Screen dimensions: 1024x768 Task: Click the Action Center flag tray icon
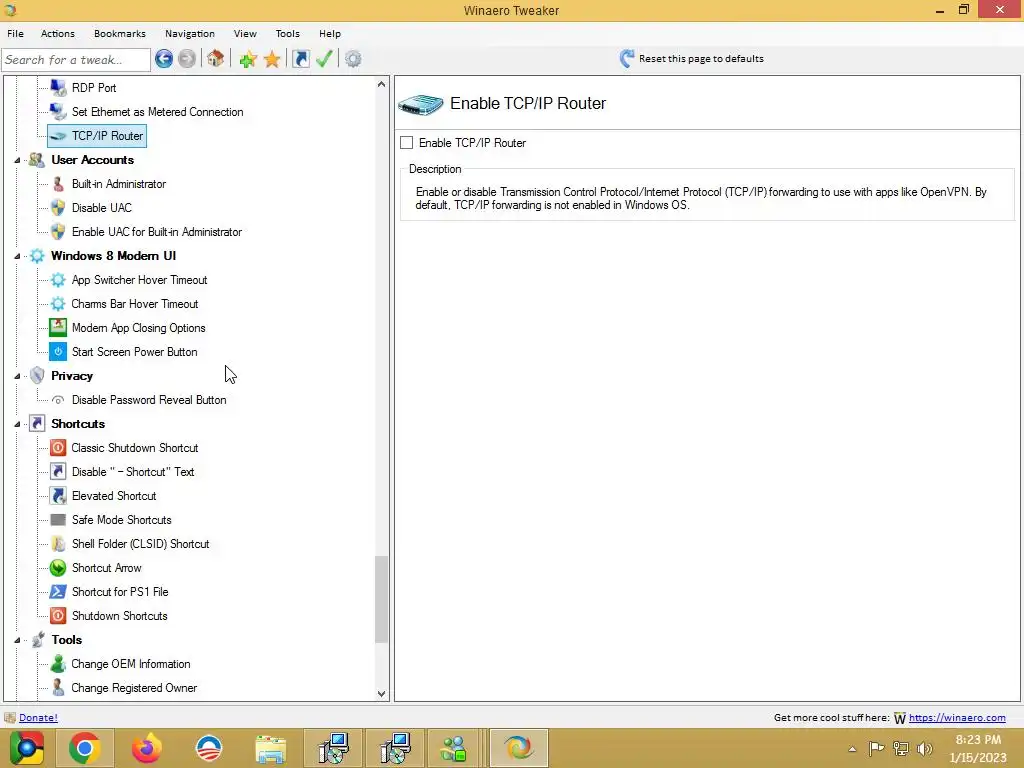pyautogui.click(x=876, y=748)
